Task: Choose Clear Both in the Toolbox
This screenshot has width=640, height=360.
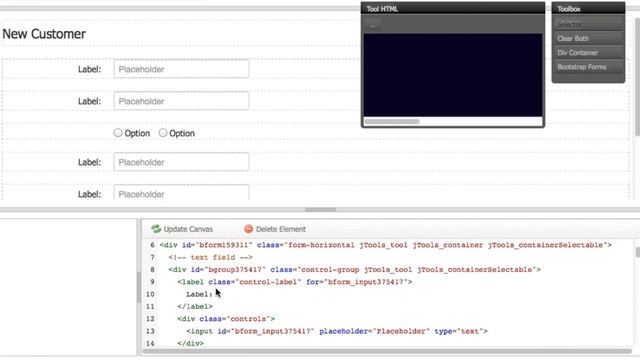Action: coord(588,38)
